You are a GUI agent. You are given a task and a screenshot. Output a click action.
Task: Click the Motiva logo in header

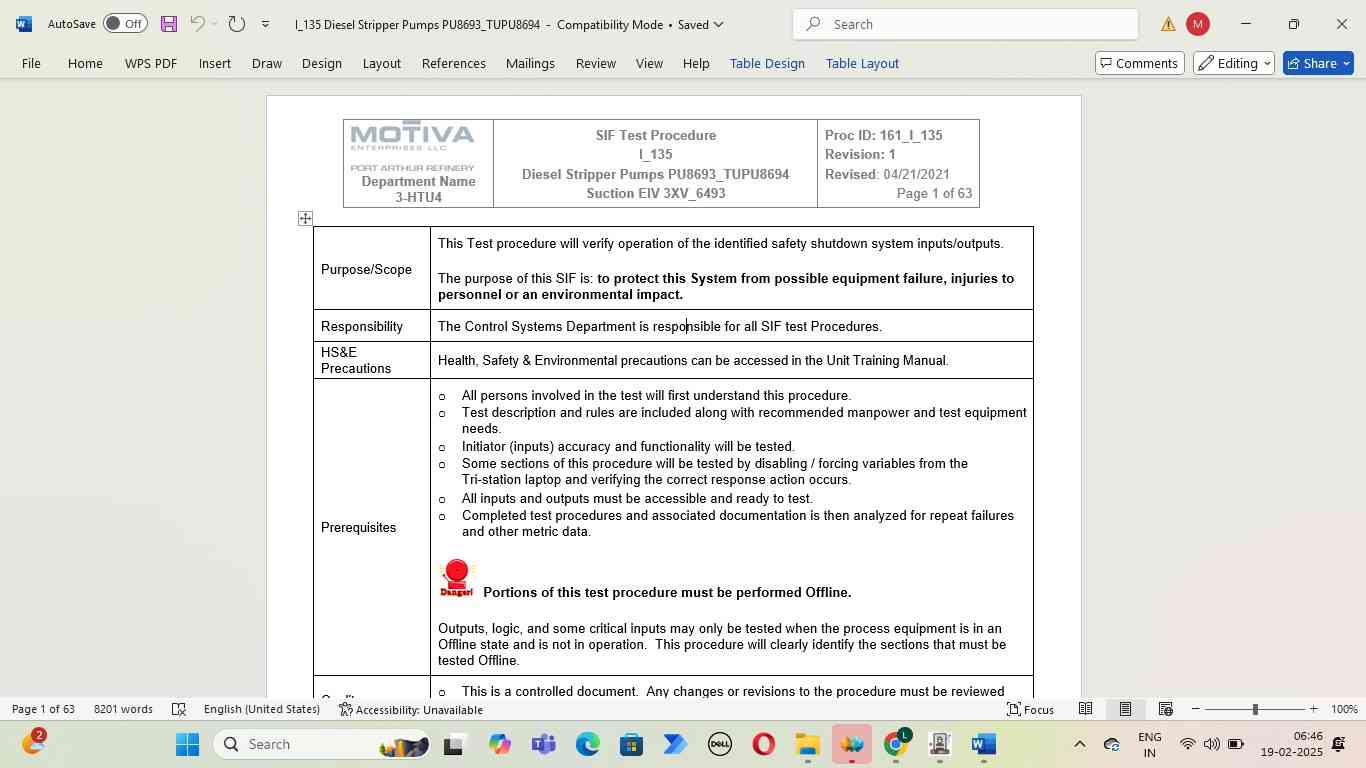(x=412, y=138)
